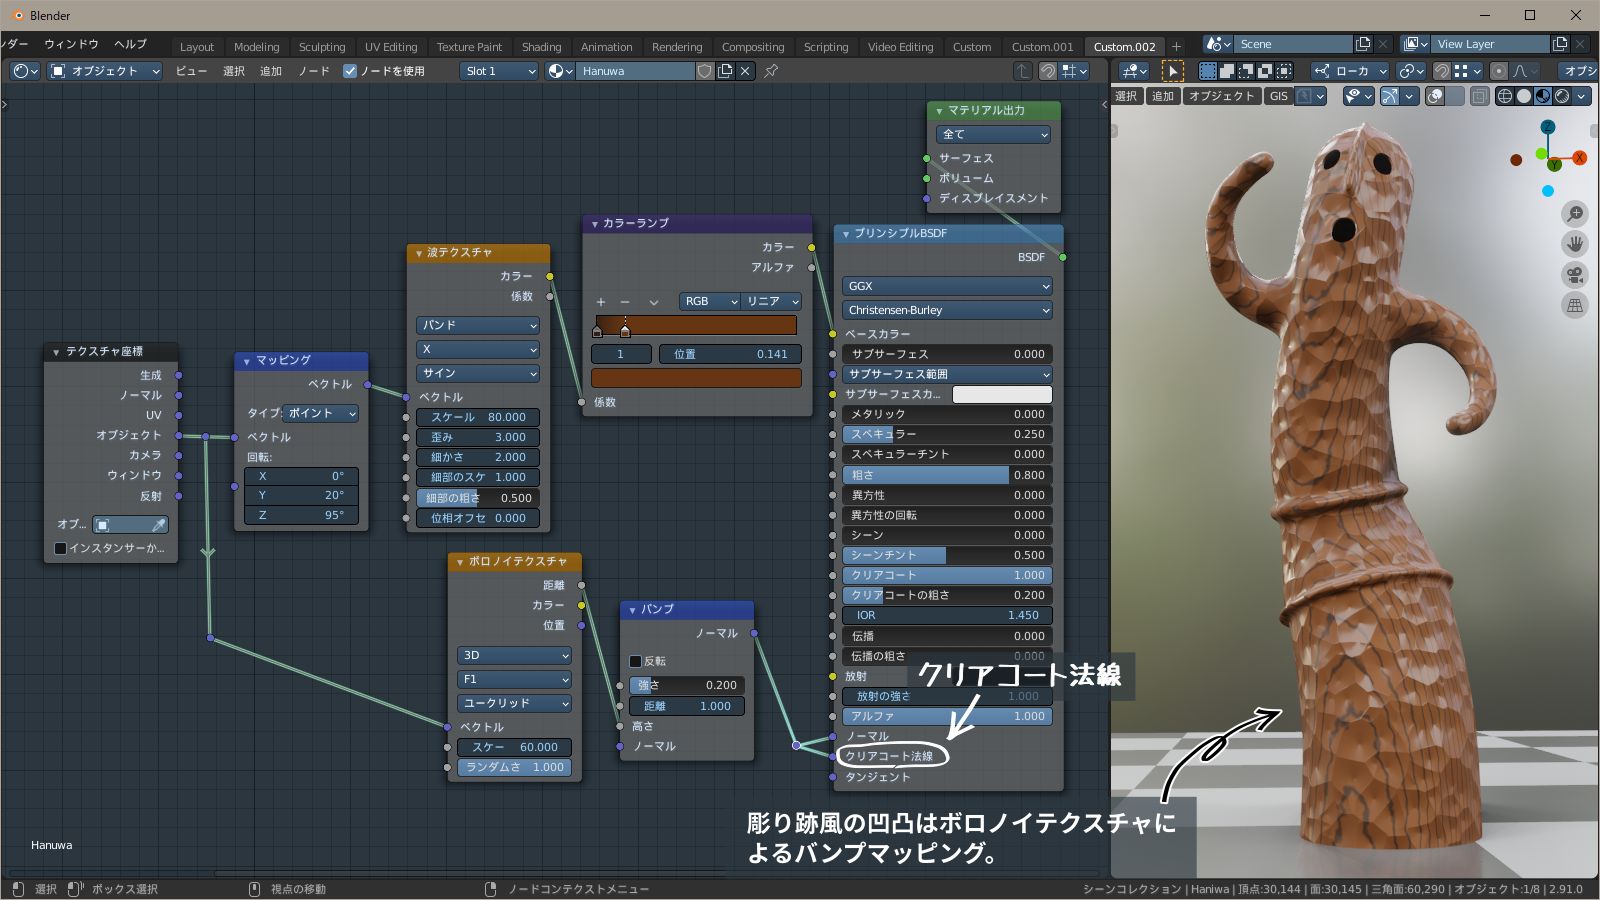Click the white サブサーフェスカ... color swatch
The width and height of the screenshot is (1600, 900).
(1002, 394)
